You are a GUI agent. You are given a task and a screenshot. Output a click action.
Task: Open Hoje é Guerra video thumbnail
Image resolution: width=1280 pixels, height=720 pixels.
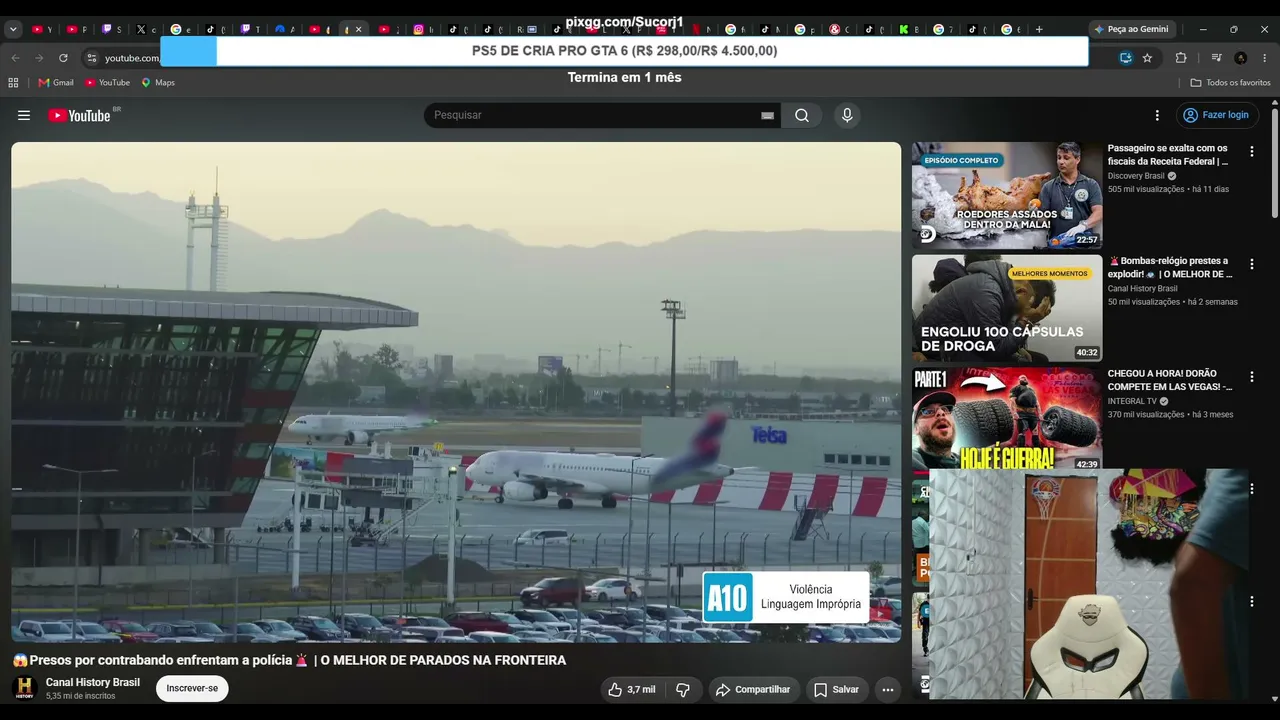coord(1007,419)
